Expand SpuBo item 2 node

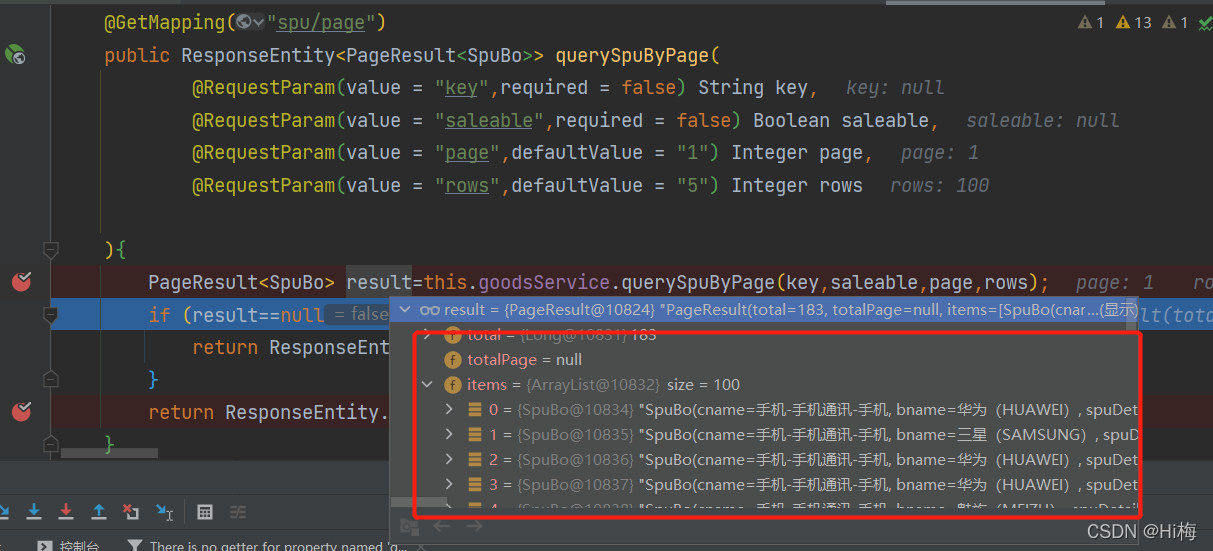450,460
